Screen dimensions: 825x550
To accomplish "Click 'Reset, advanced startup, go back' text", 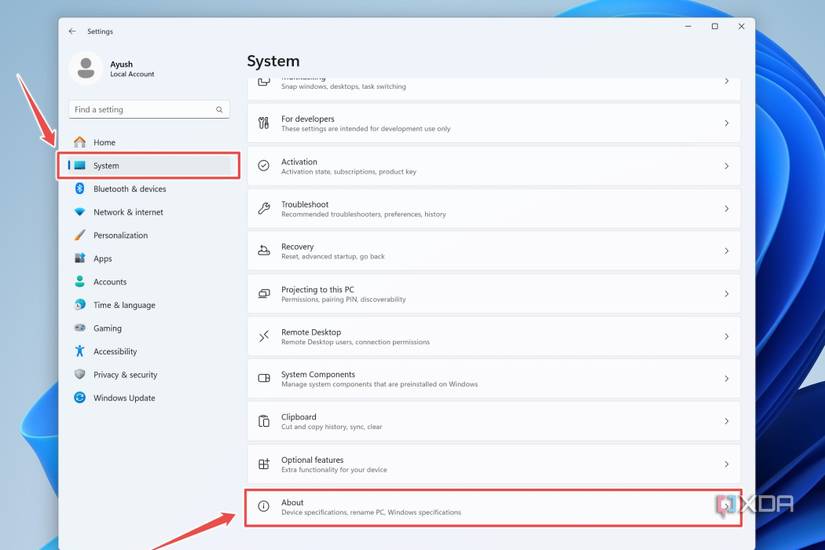I will 333,256.
